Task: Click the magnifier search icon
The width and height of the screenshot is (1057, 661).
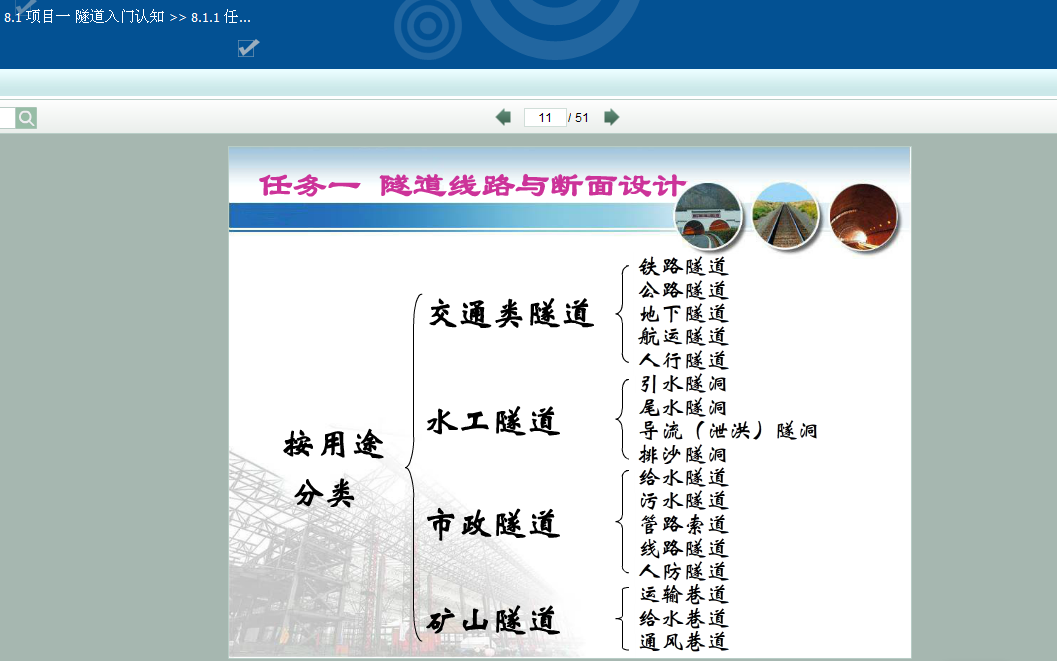Action: point(26,118)
